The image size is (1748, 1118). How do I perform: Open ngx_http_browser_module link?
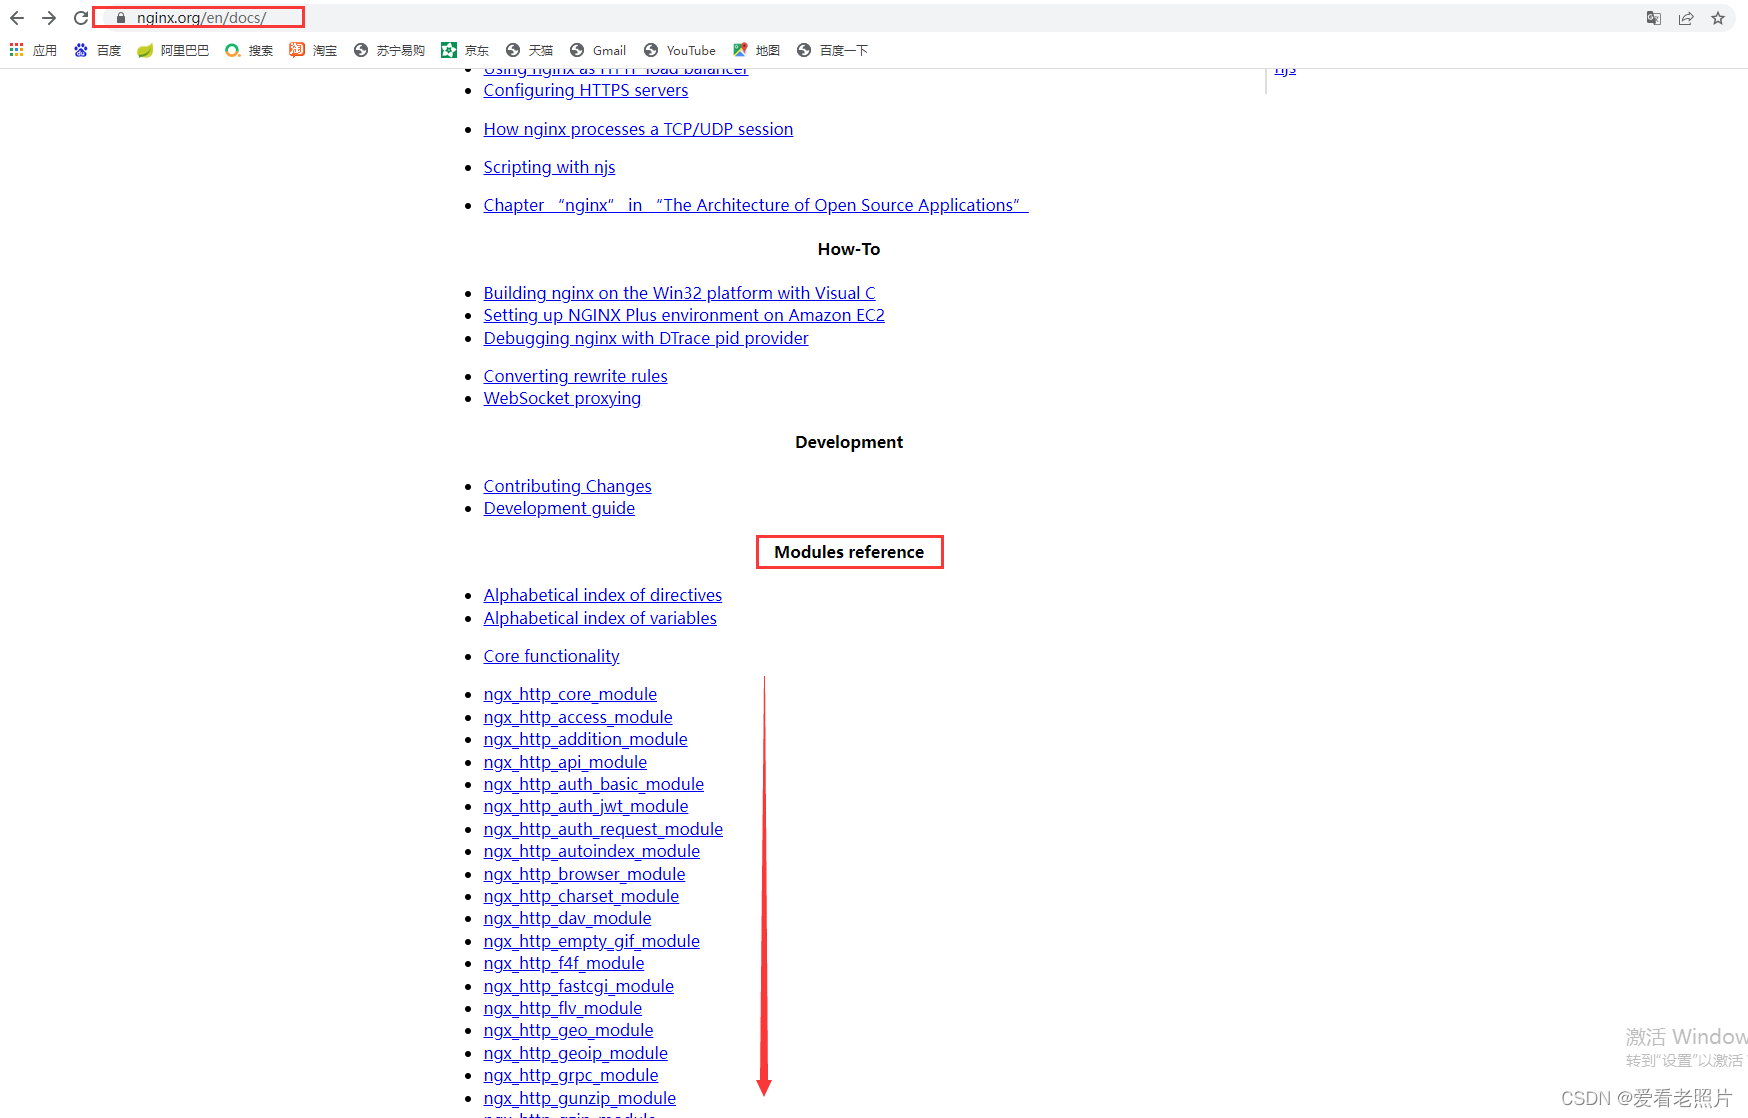(x=584, y=874)
